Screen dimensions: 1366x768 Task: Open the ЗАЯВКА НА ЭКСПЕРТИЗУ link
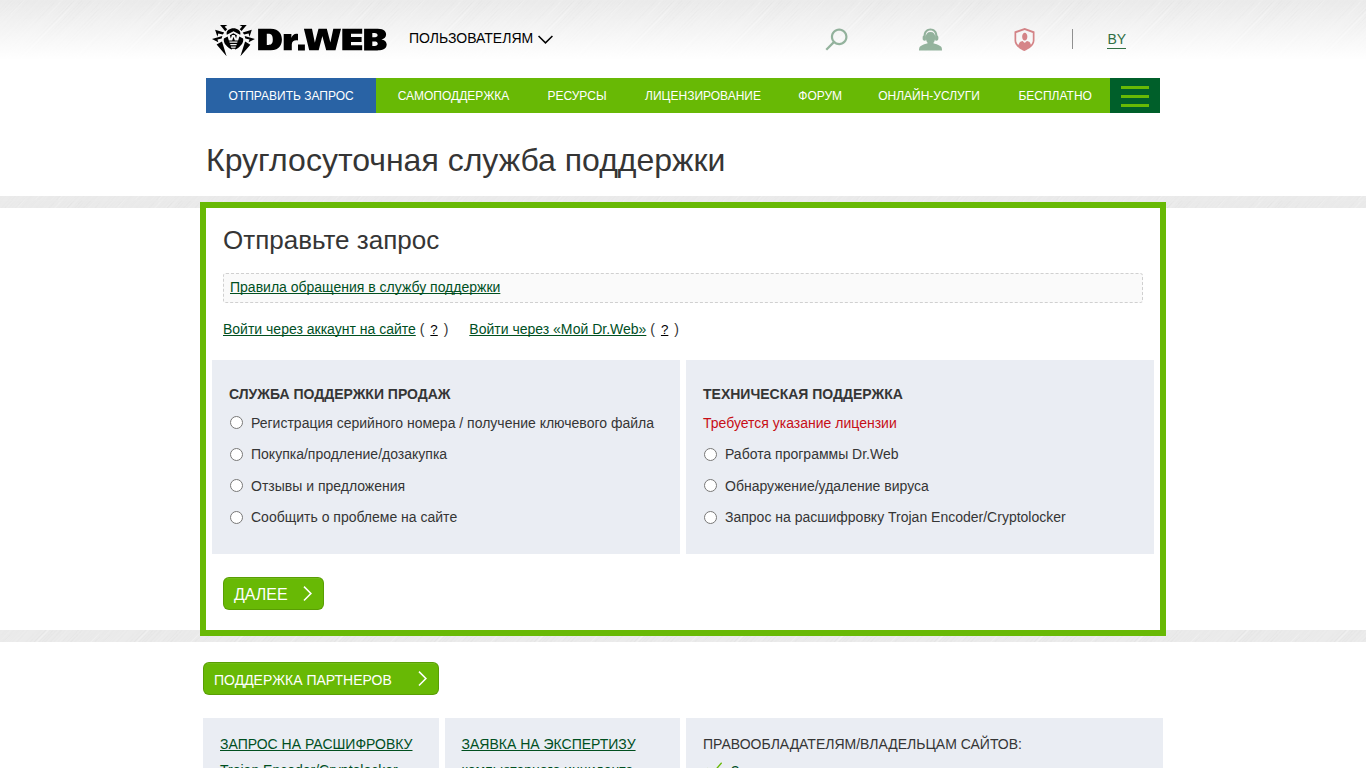(548, 744)
